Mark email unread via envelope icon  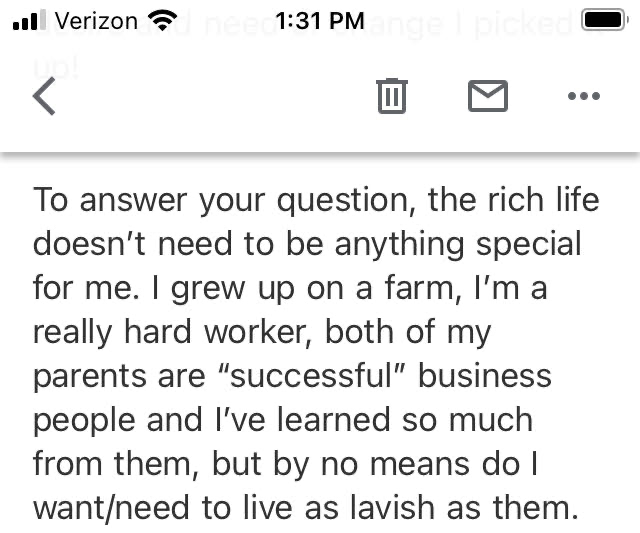pos(488,96)
